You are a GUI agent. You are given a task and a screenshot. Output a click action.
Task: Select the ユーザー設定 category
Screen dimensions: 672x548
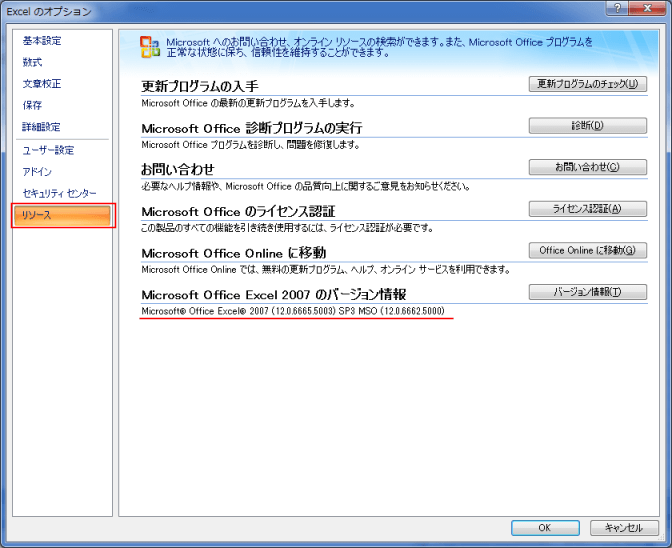48,150
